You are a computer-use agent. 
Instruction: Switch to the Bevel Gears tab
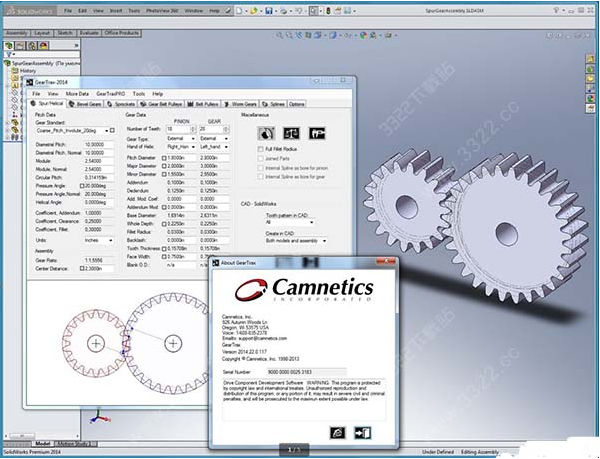85,104
